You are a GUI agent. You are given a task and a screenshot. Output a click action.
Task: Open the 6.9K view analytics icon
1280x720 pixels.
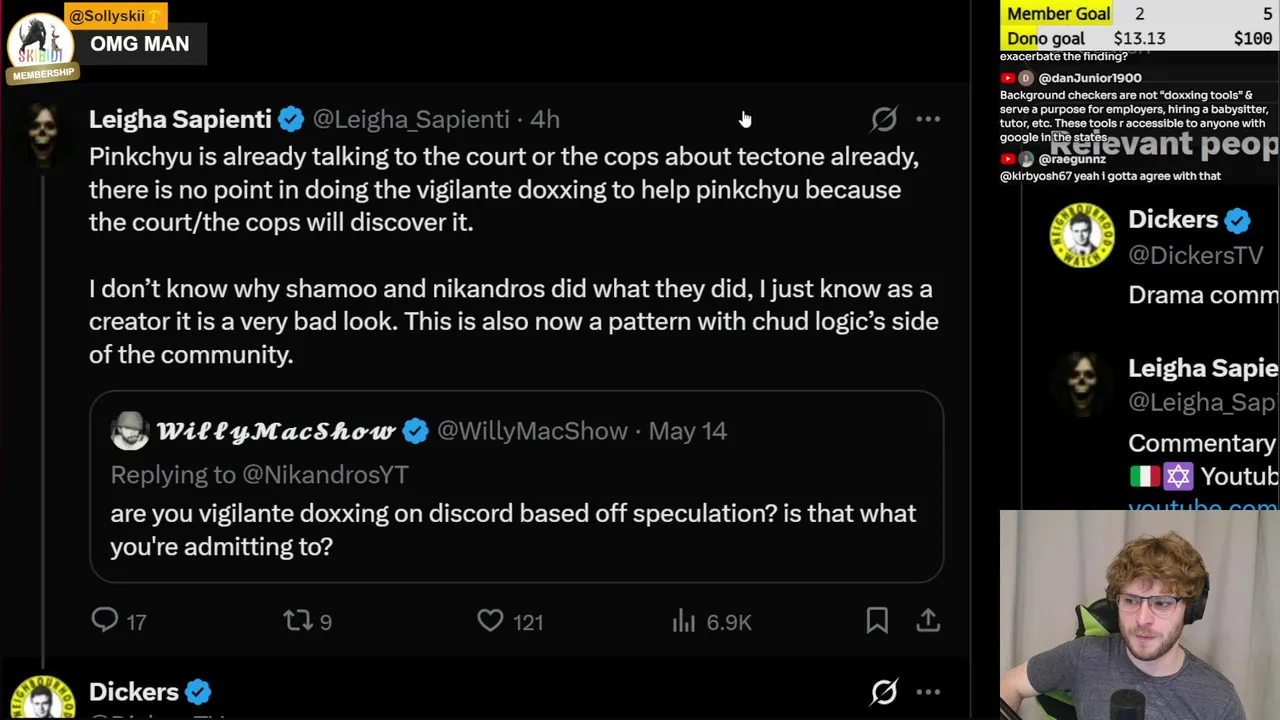click(684, 621)
